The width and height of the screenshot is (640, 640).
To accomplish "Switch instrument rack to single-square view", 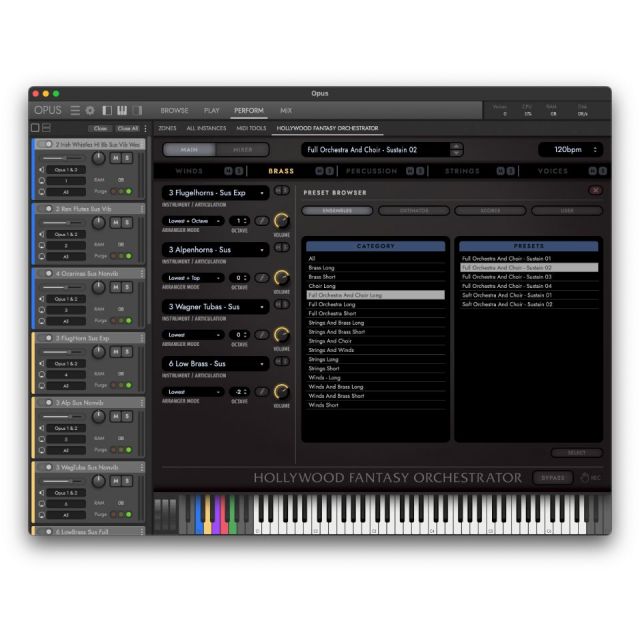I will pos(36,128).
